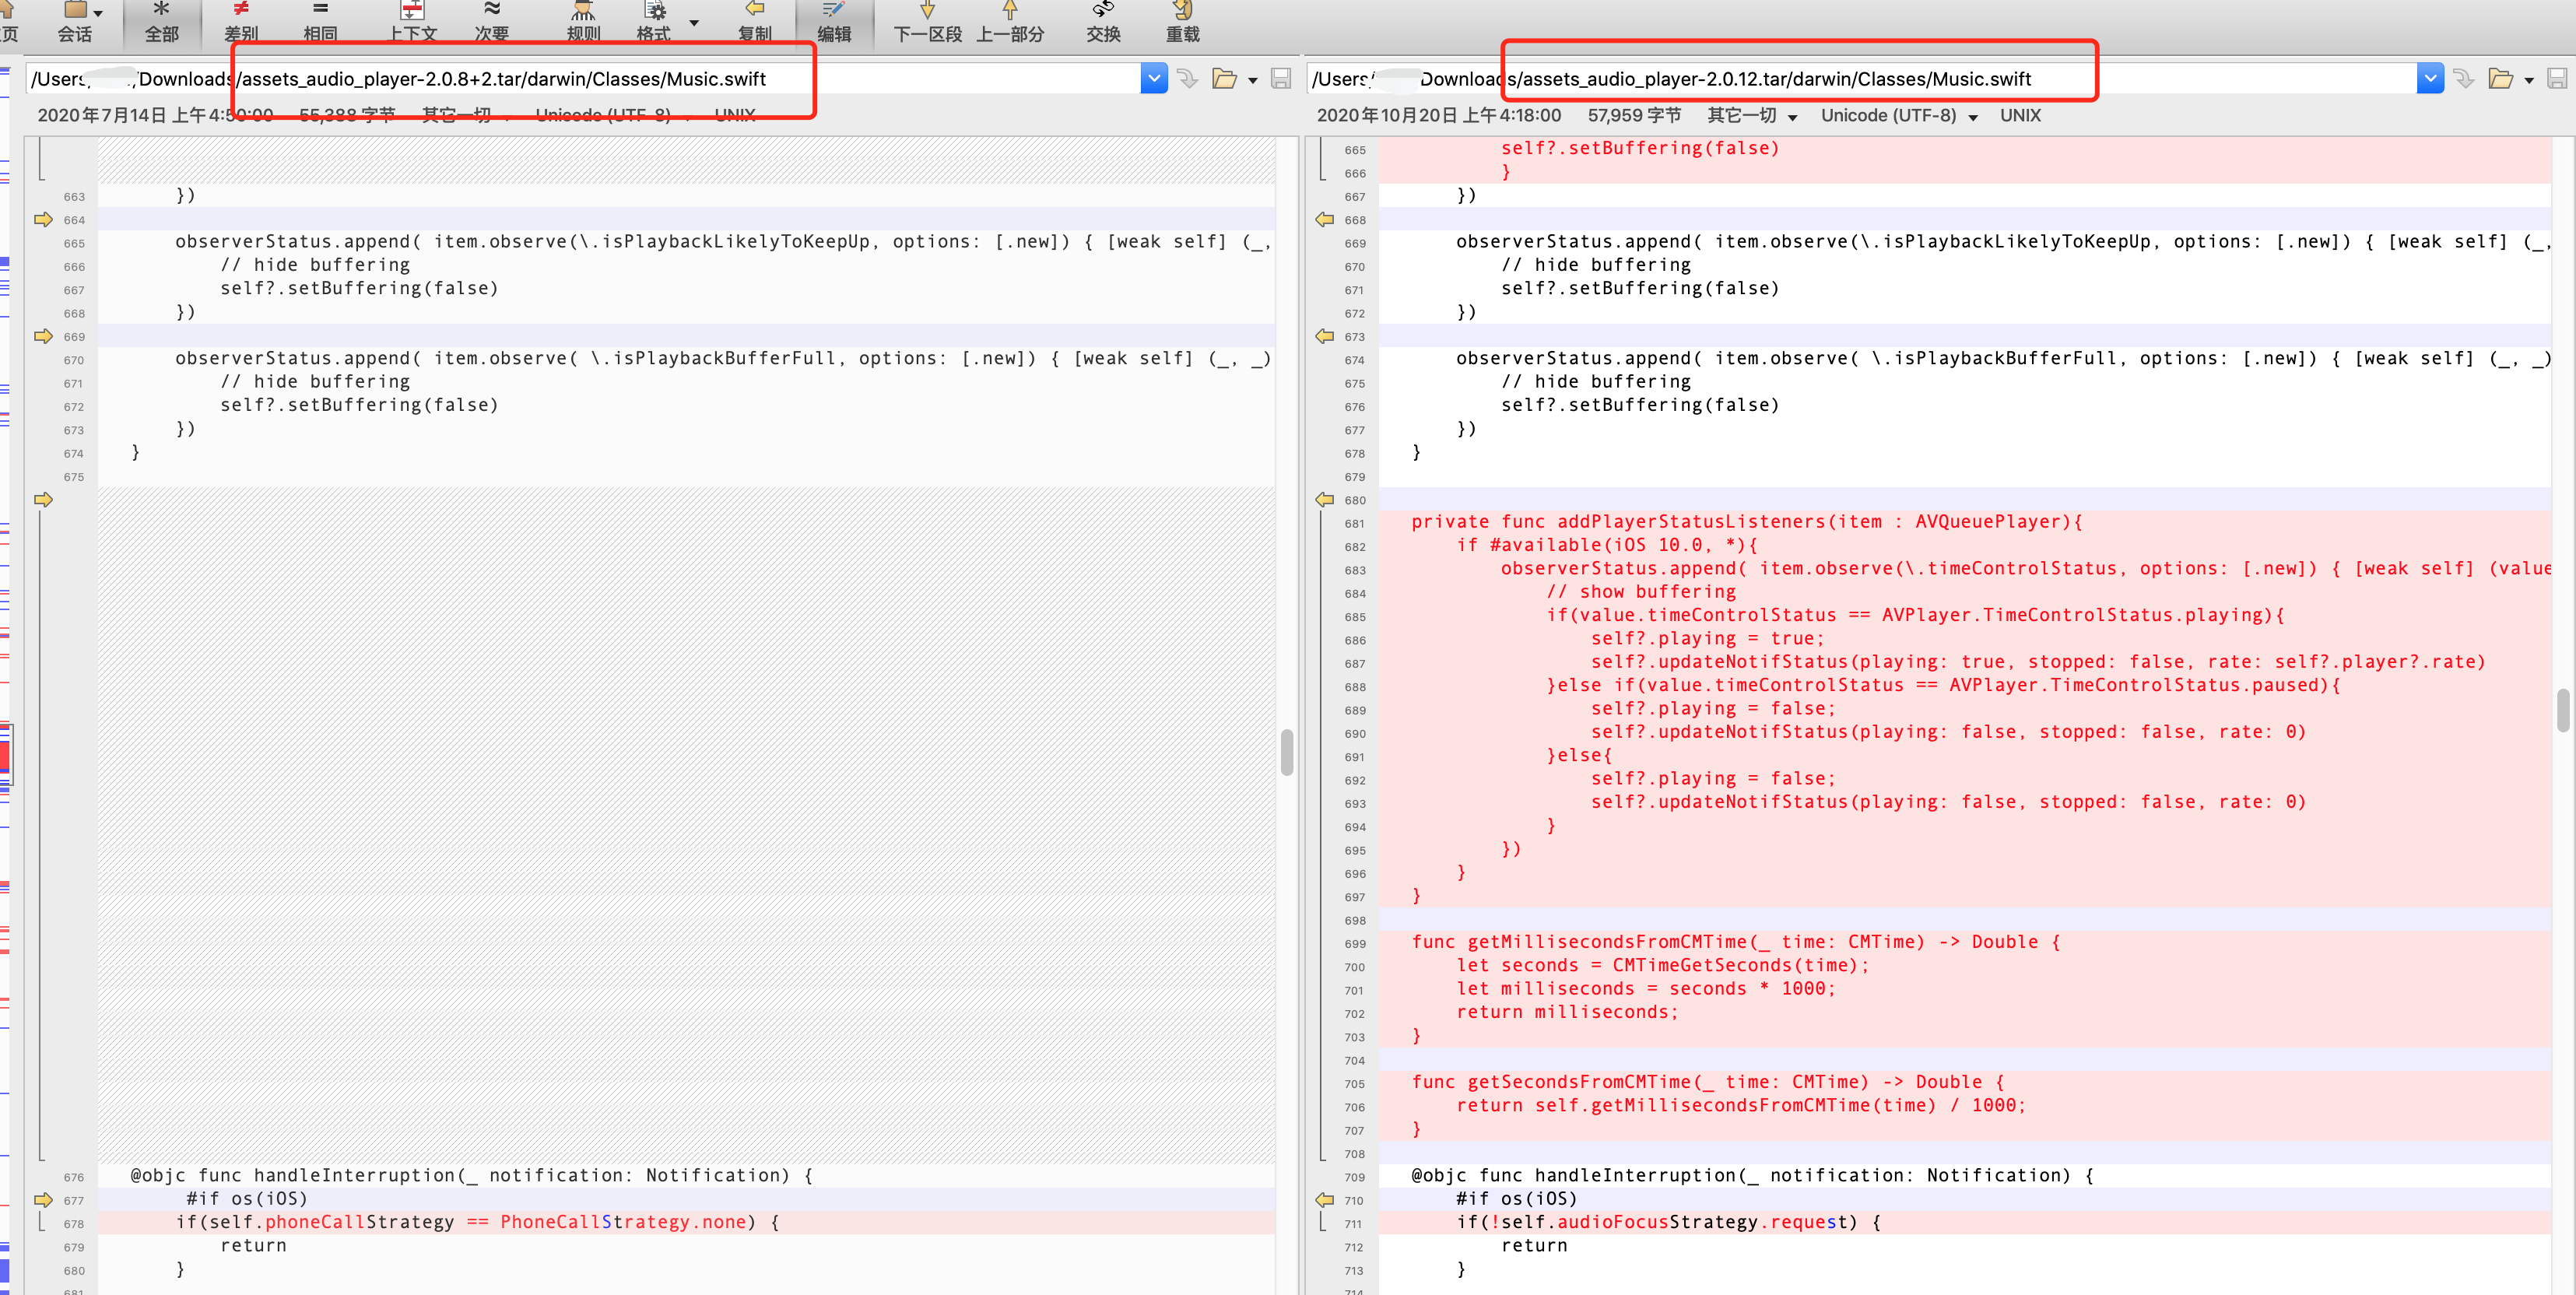Open the 会话 session menu
The width and height of the screenshot is (2576, 1295).
point(75,20)
